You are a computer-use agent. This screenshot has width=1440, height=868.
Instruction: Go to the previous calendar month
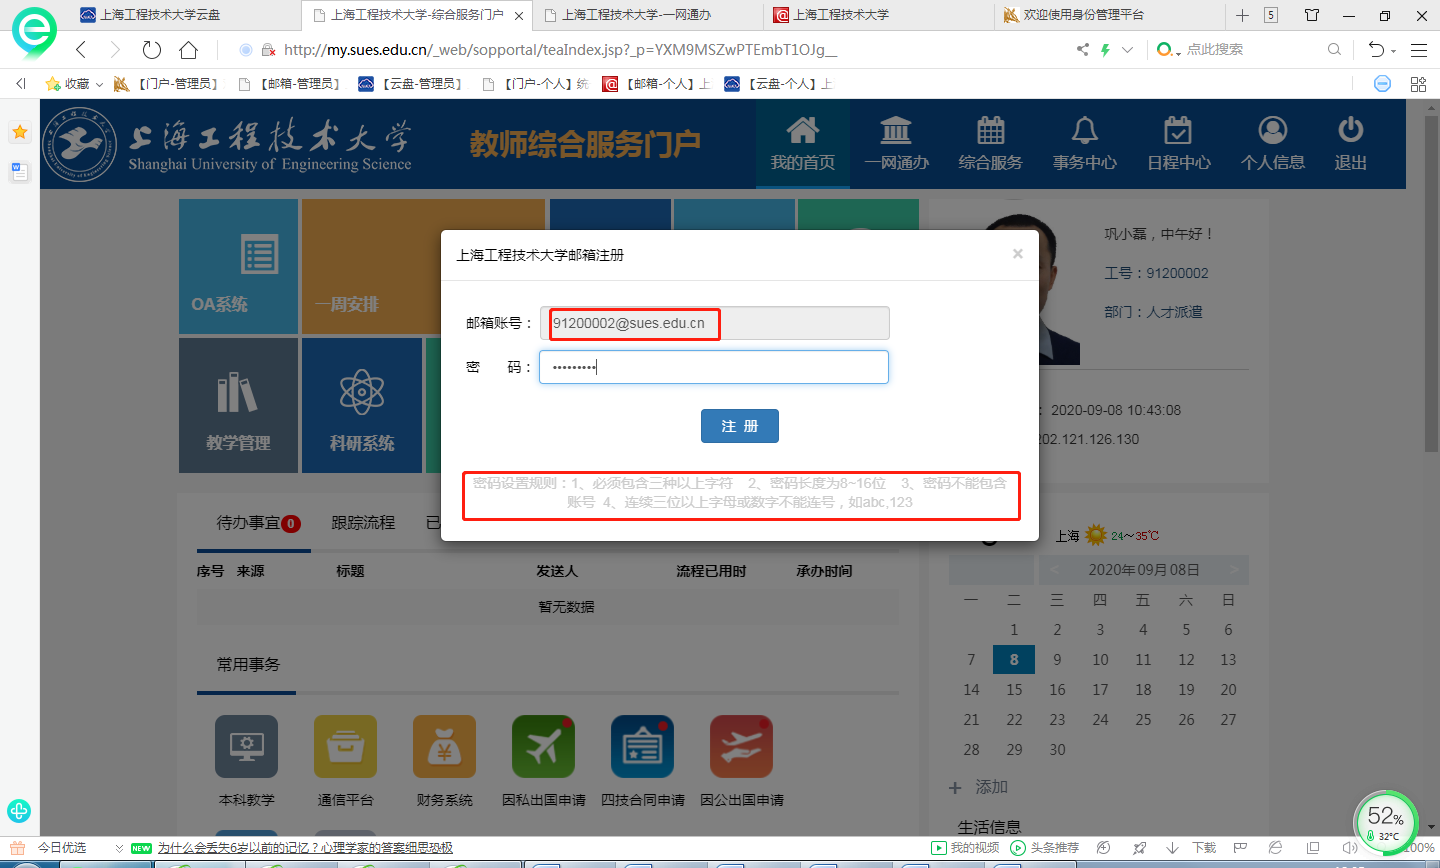(x=1055, y=570)
